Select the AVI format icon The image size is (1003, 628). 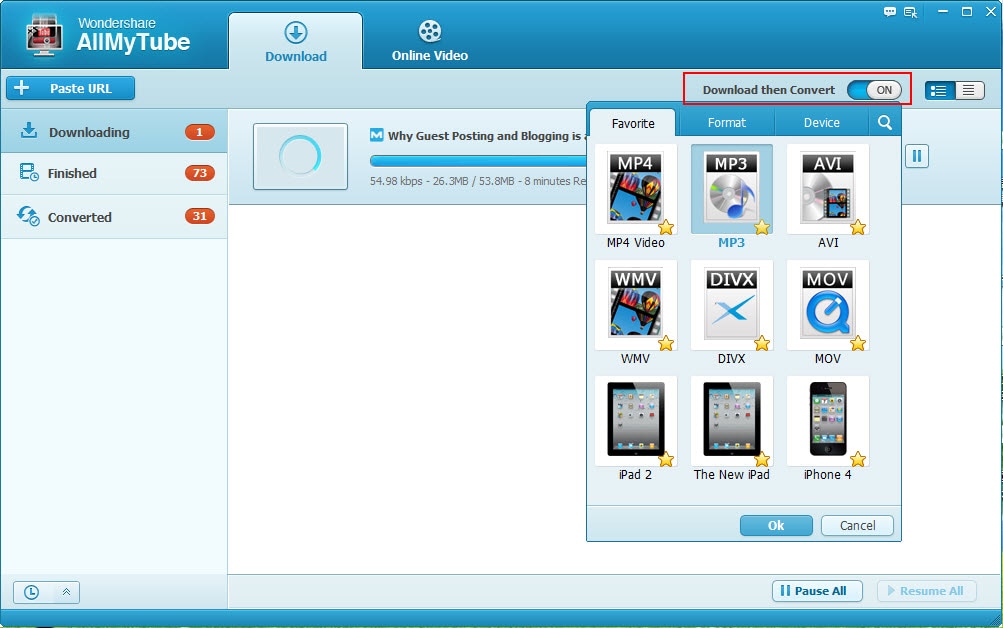coord(827,189)
